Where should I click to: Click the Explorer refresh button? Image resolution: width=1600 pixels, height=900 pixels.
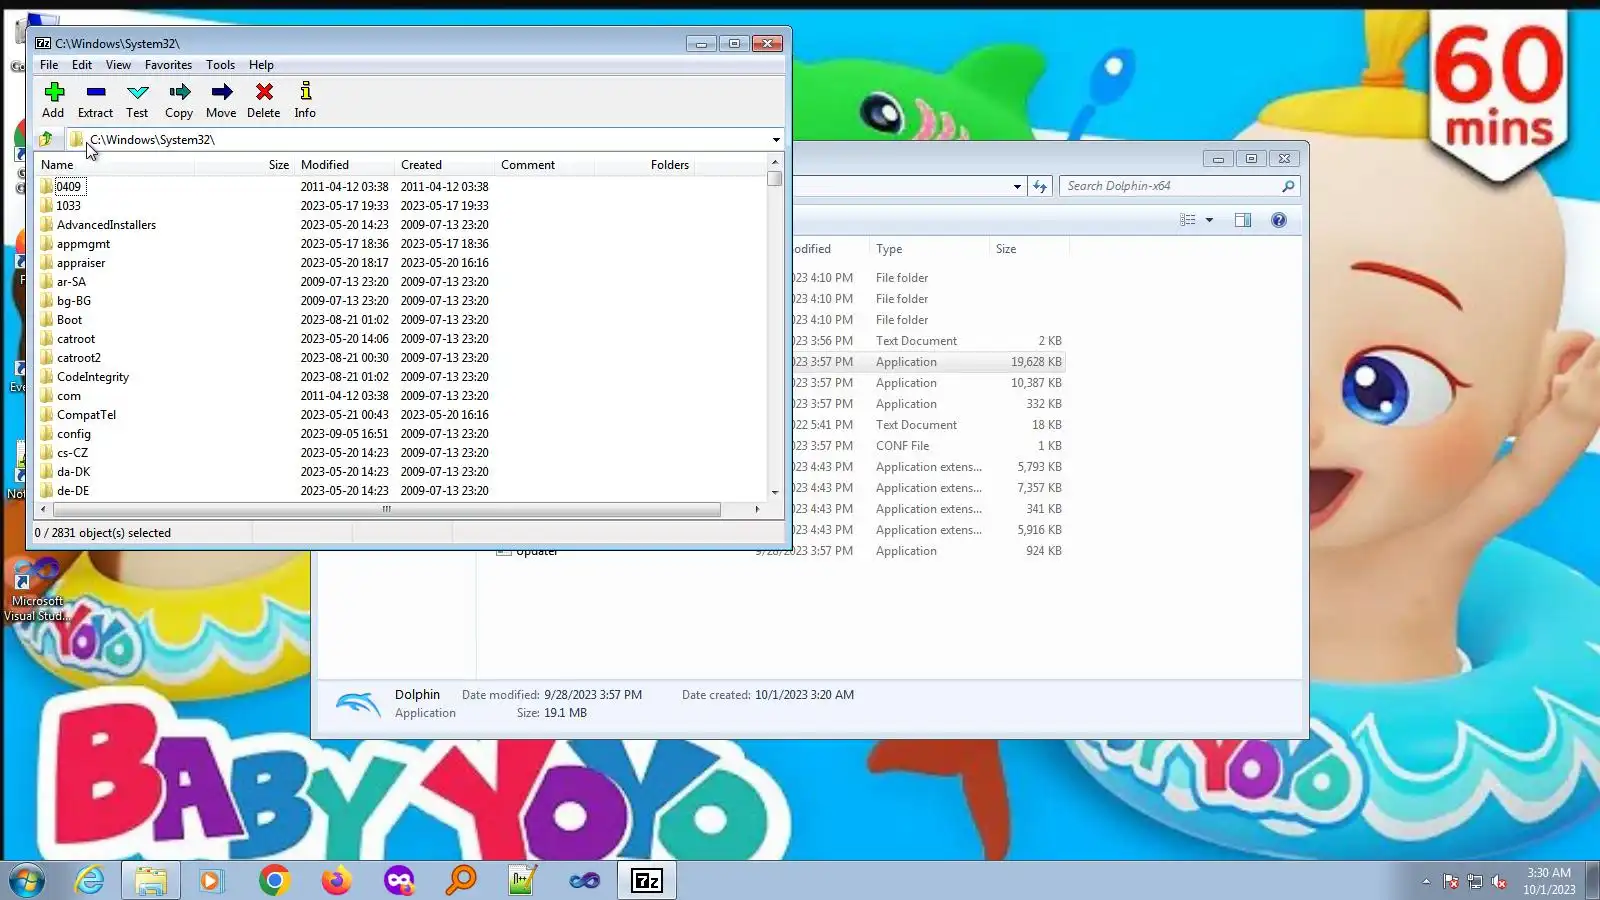[x=1040, y=186]
